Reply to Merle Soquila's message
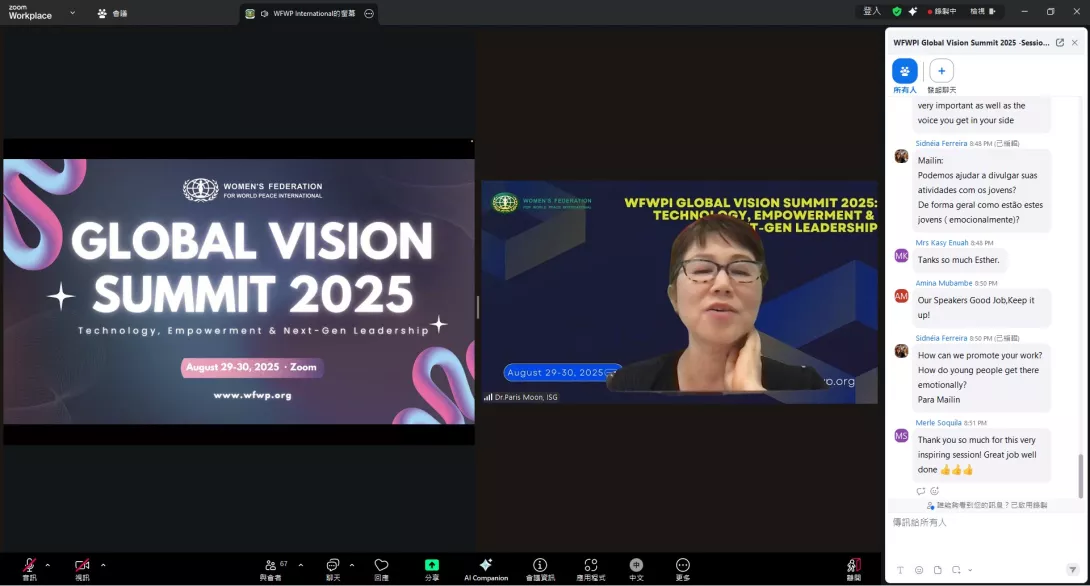Image resolution: width=1090 pixels, height=586 pixels. [920, 491]
